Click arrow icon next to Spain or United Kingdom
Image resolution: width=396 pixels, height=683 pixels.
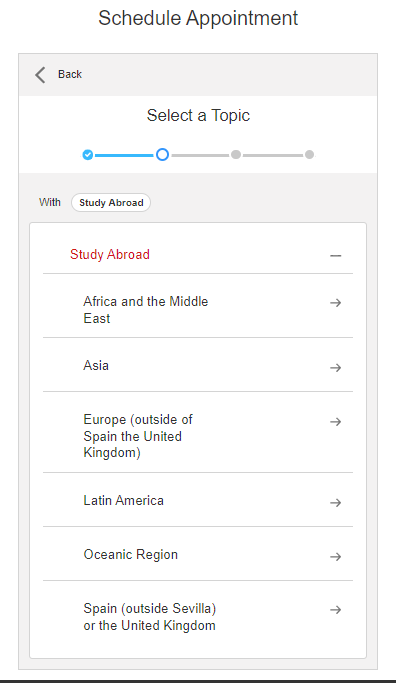click(x=335, y=610)
